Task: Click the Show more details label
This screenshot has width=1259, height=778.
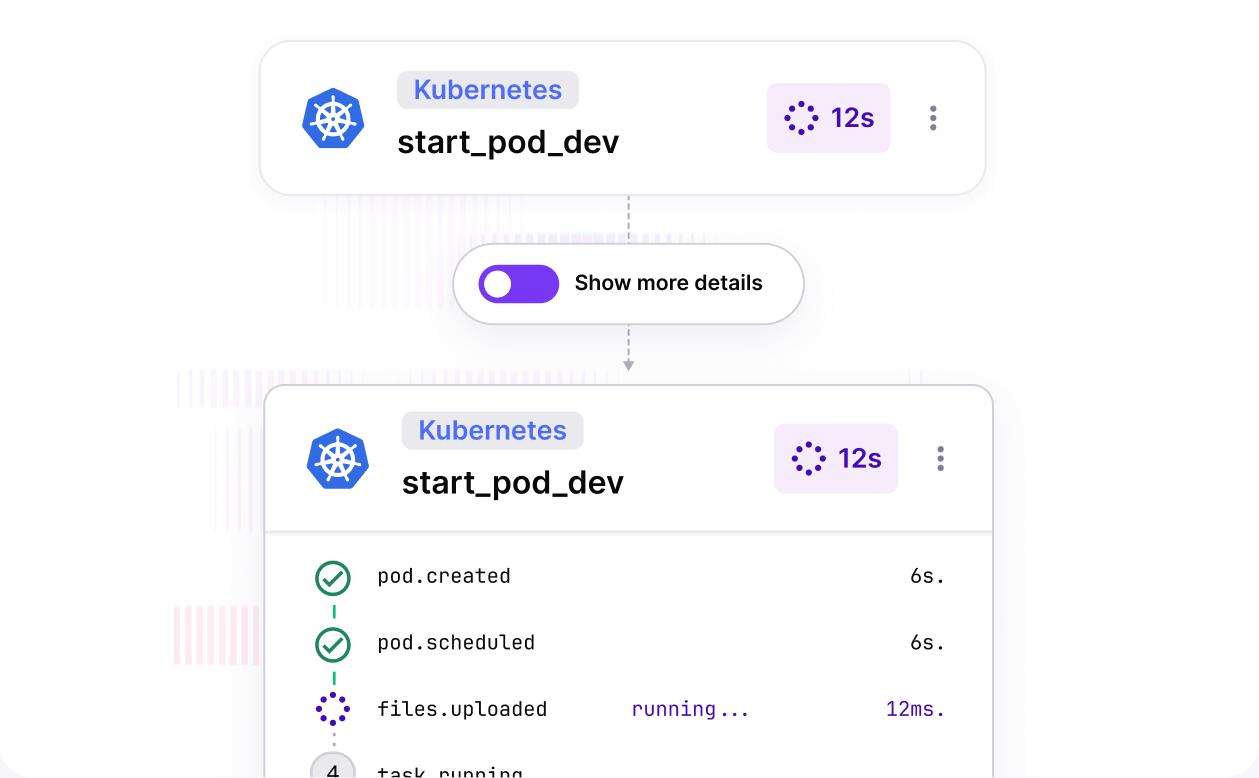Action: pos(669,283)
